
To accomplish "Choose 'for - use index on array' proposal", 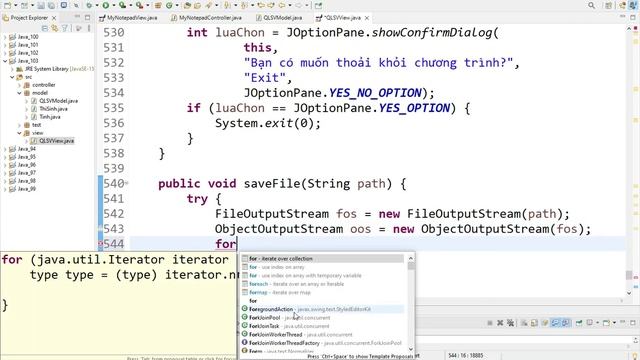I will click(322, 267).
